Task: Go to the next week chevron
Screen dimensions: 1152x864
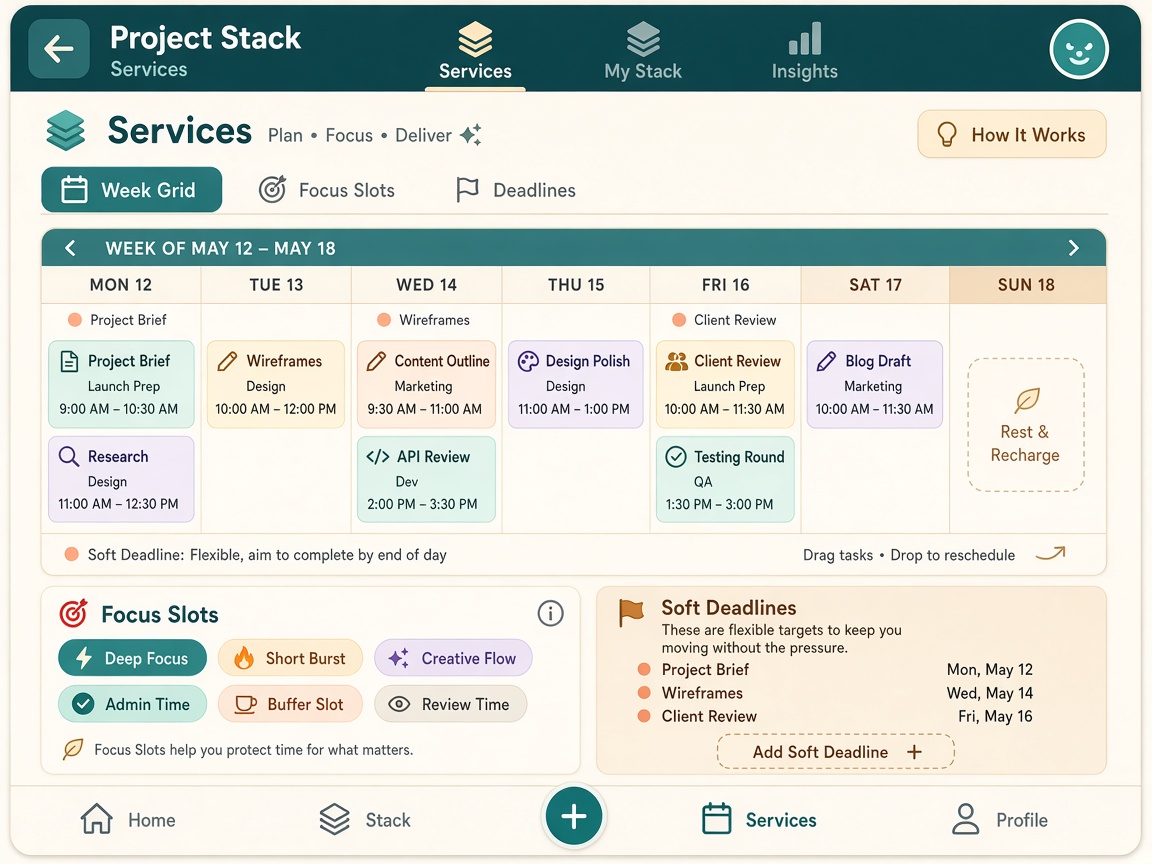Action: coord(1073,248)
